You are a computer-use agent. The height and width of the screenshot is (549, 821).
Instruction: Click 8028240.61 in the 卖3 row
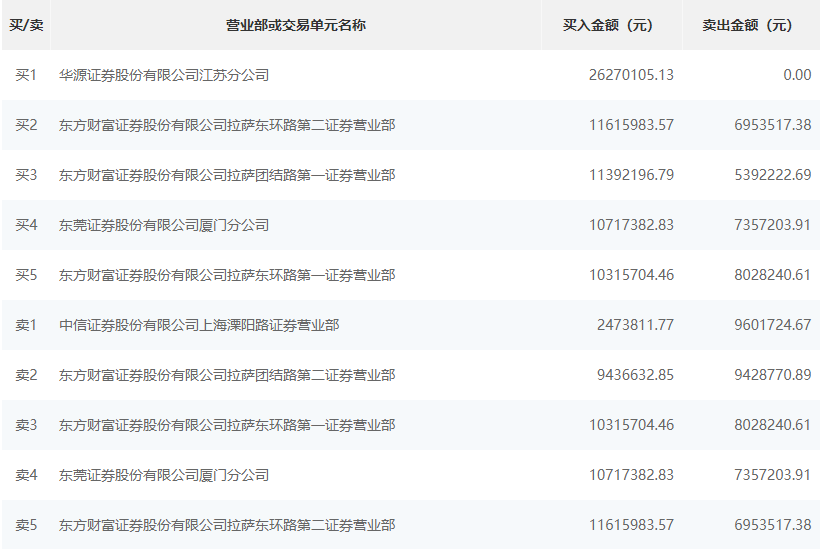click(x=772, y=425)
